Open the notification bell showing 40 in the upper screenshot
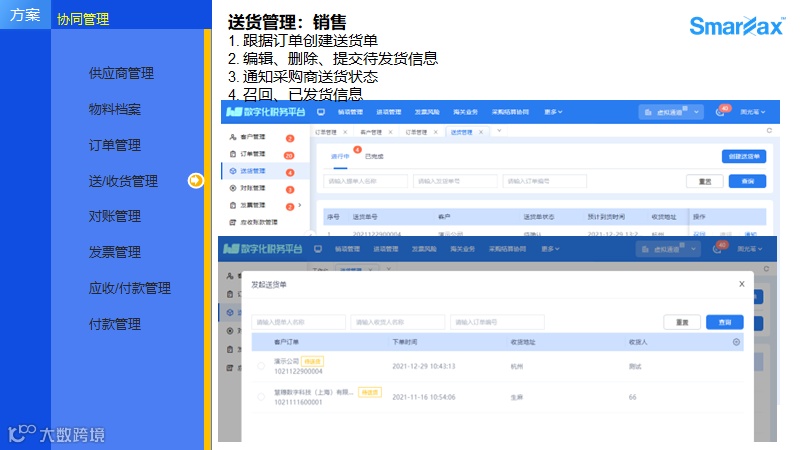This screenshot has height=450, width=800. (720, 112)
